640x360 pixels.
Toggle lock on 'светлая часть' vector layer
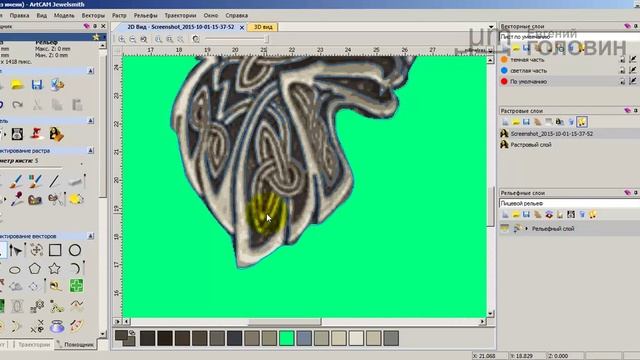click(622, 71)
